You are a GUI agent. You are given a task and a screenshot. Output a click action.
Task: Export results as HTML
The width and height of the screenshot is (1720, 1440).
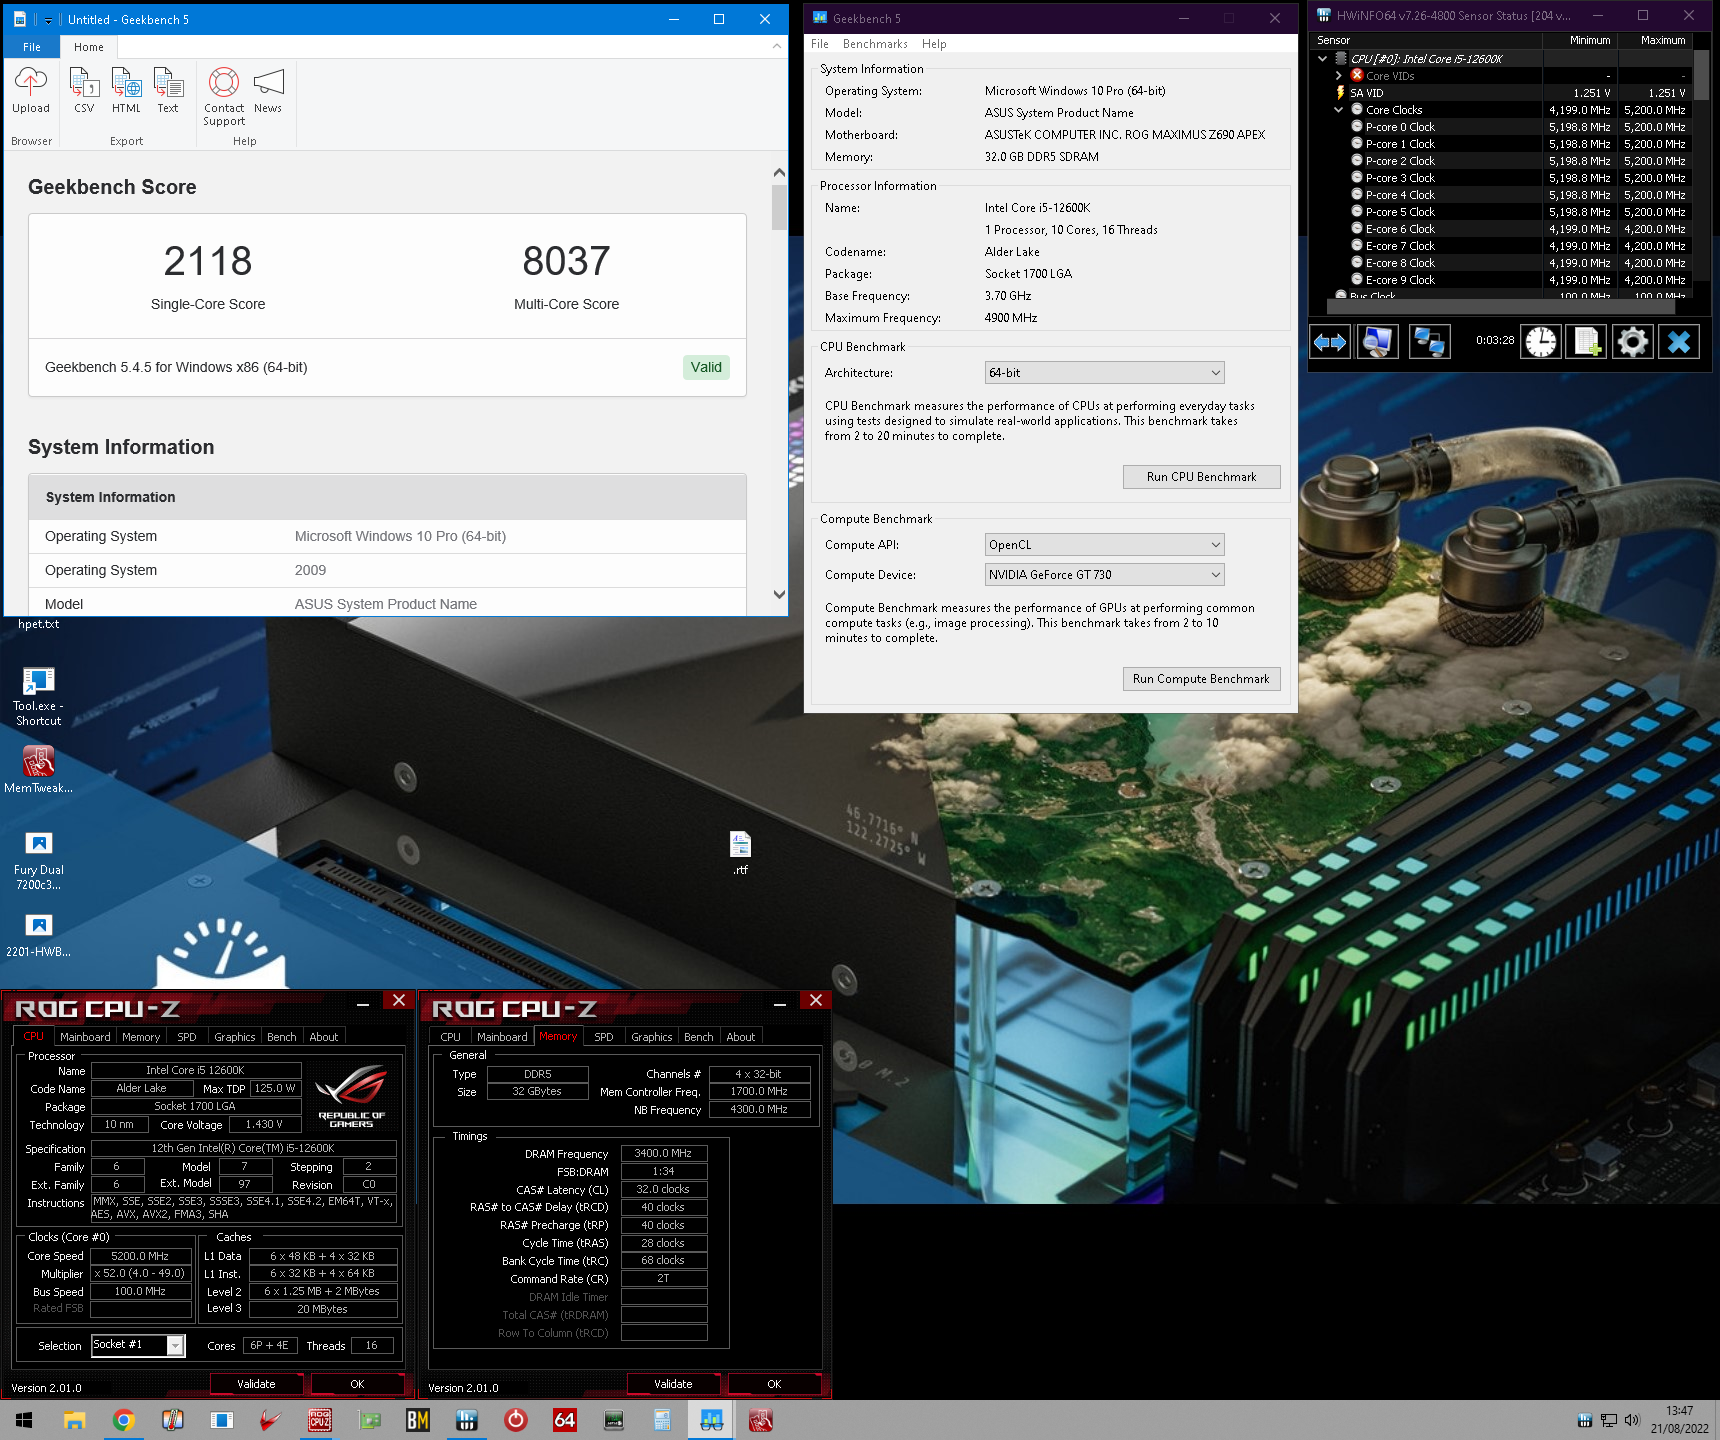point(126,90)
